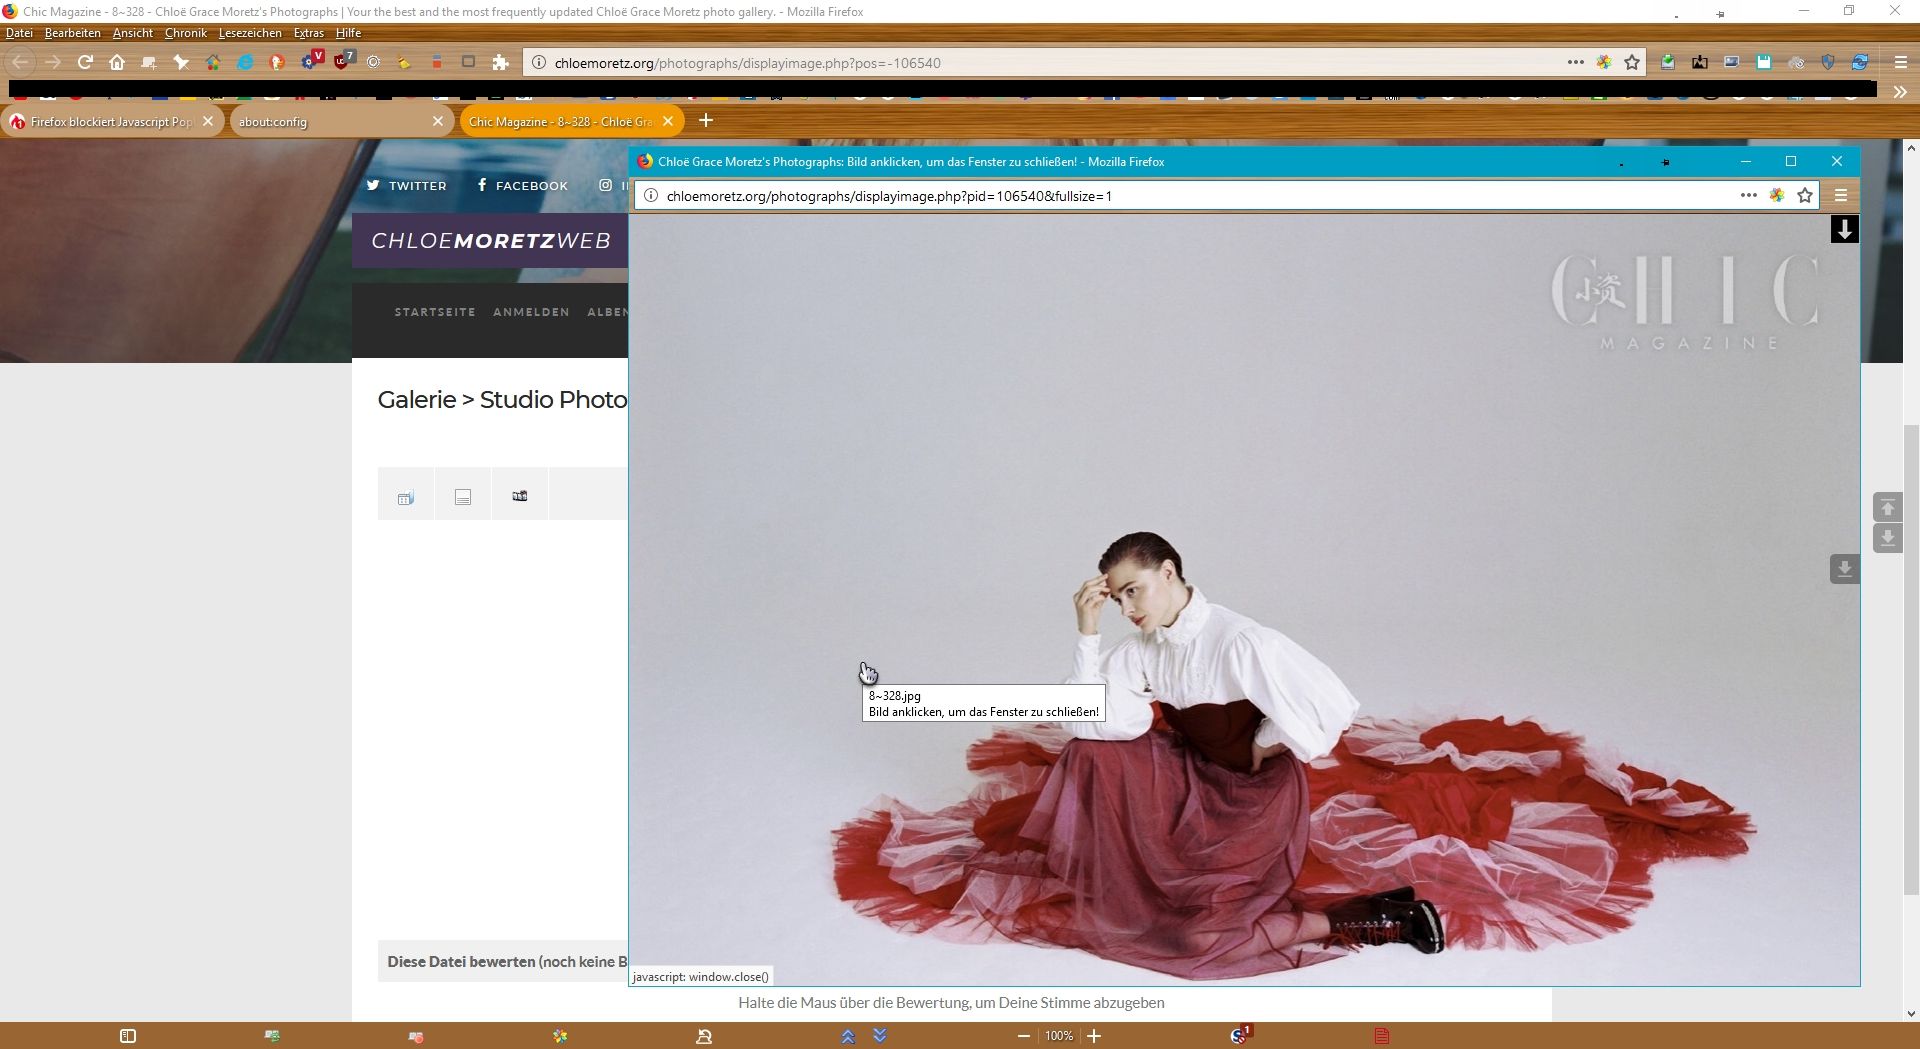Follow the TWITTER link
Screen dimensions: 1920x1049
[x=407, y=186]
